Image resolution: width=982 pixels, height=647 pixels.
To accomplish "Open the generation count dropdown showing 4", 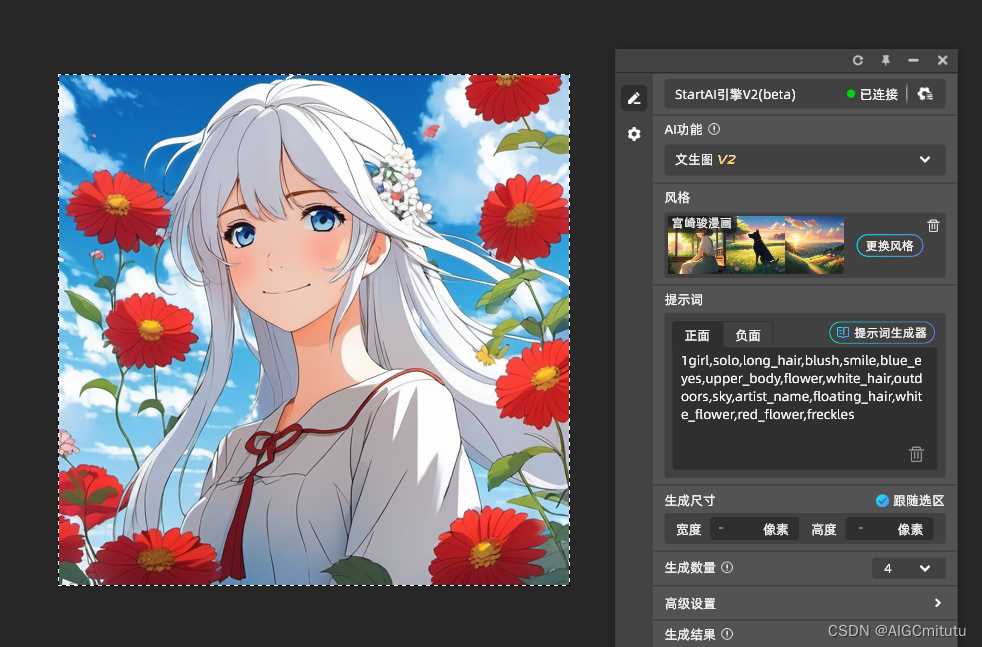I will (x=908, y=568).
